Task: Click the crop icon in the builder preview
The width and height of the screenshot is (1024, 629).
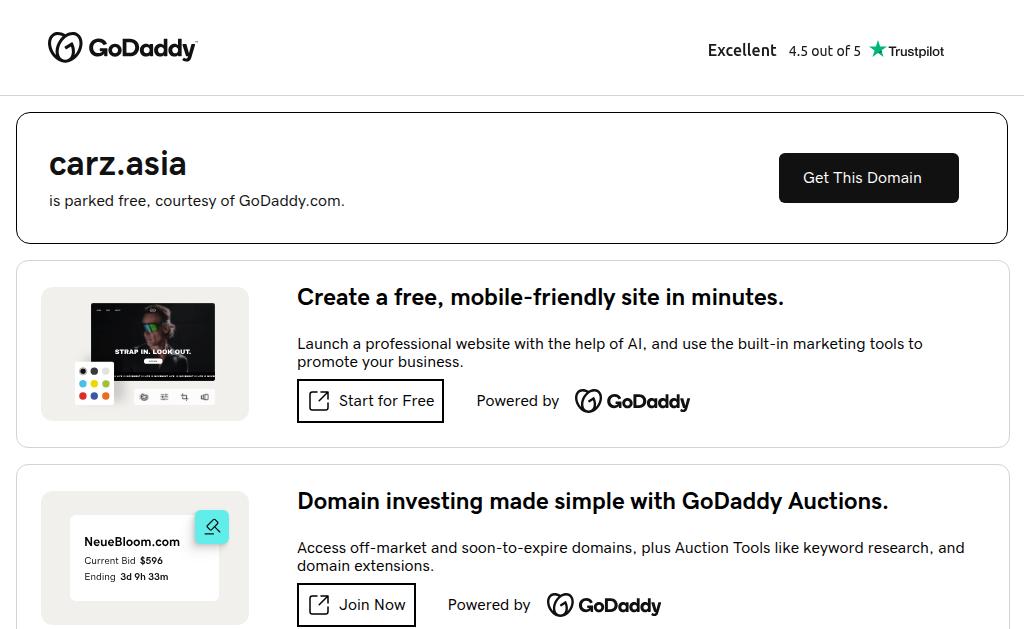Action: tap(184, 397)
